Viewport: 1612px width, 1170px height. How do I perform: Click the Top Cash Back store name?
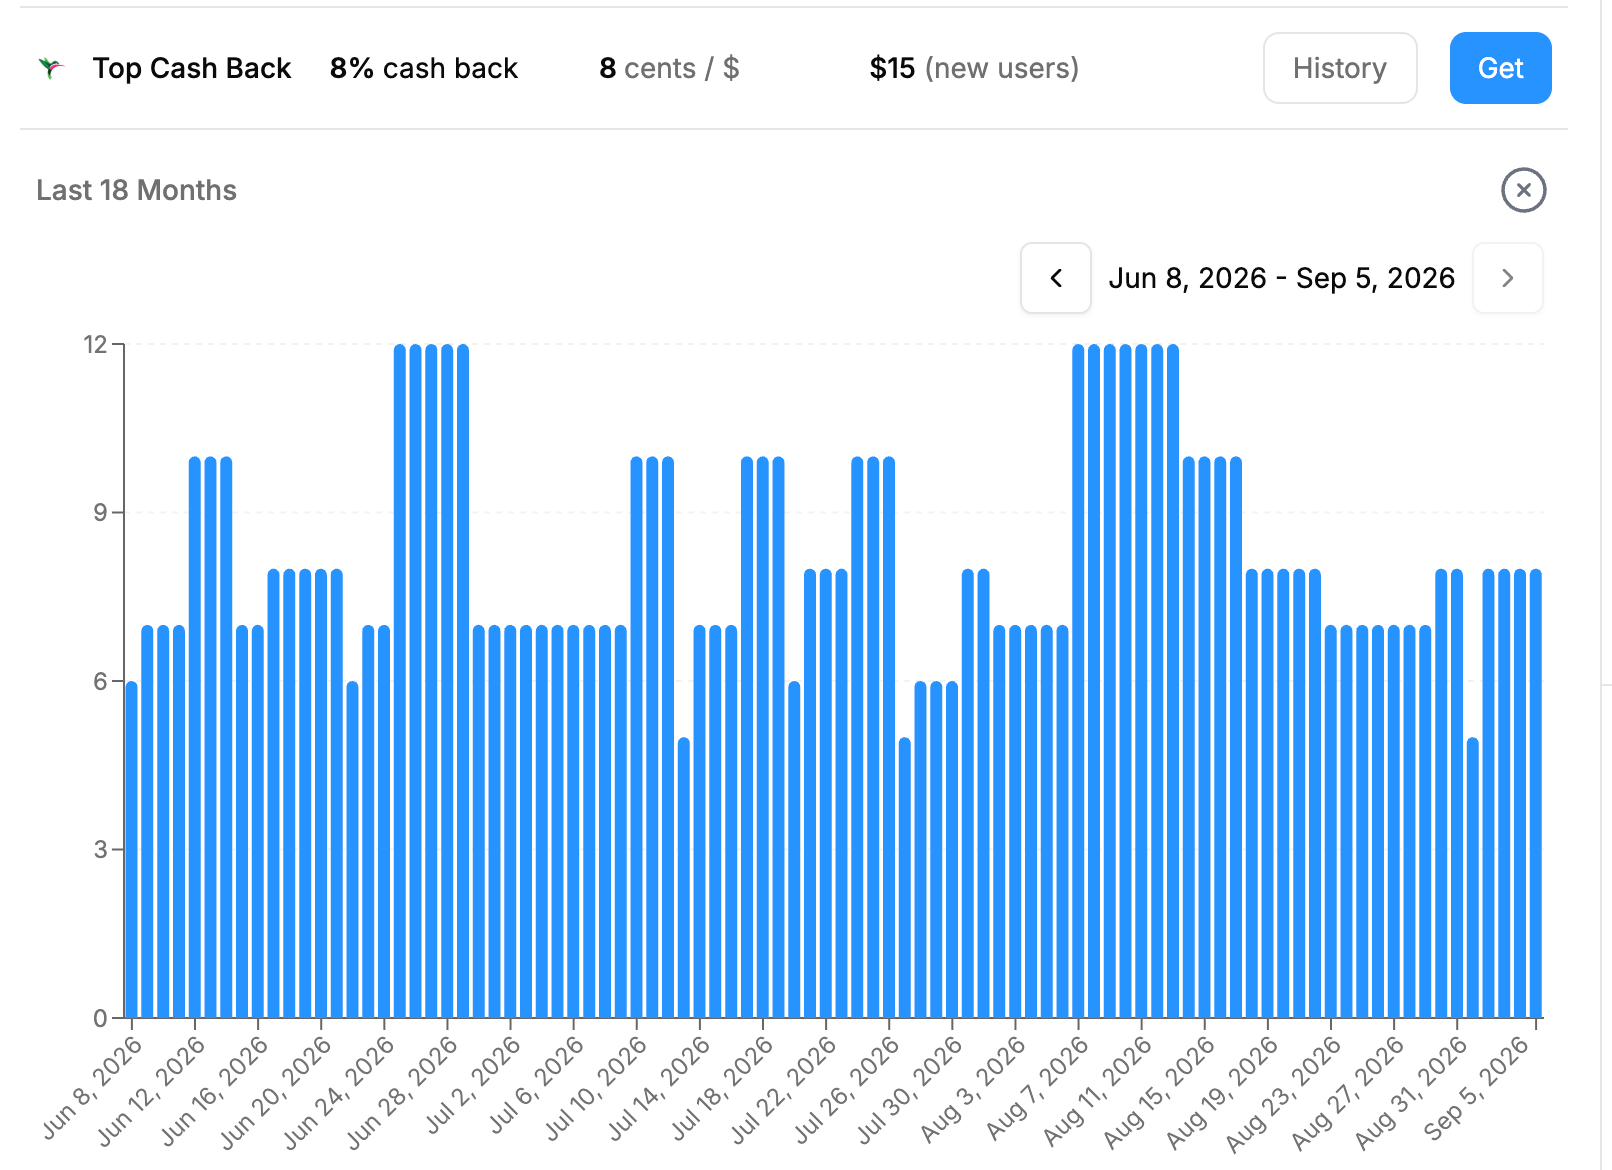click(192, 68)
